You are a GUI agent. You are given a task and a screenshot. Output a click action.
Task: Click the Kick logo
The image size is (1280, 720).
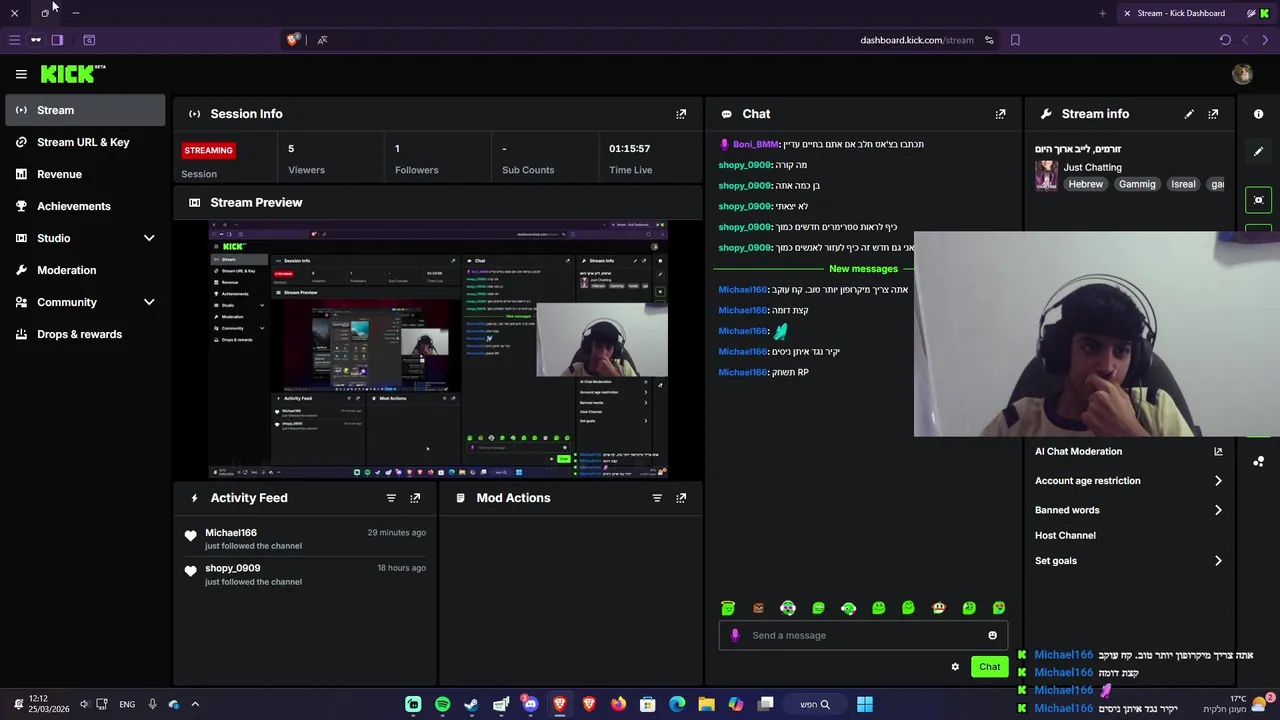click(x=73, y=74)
